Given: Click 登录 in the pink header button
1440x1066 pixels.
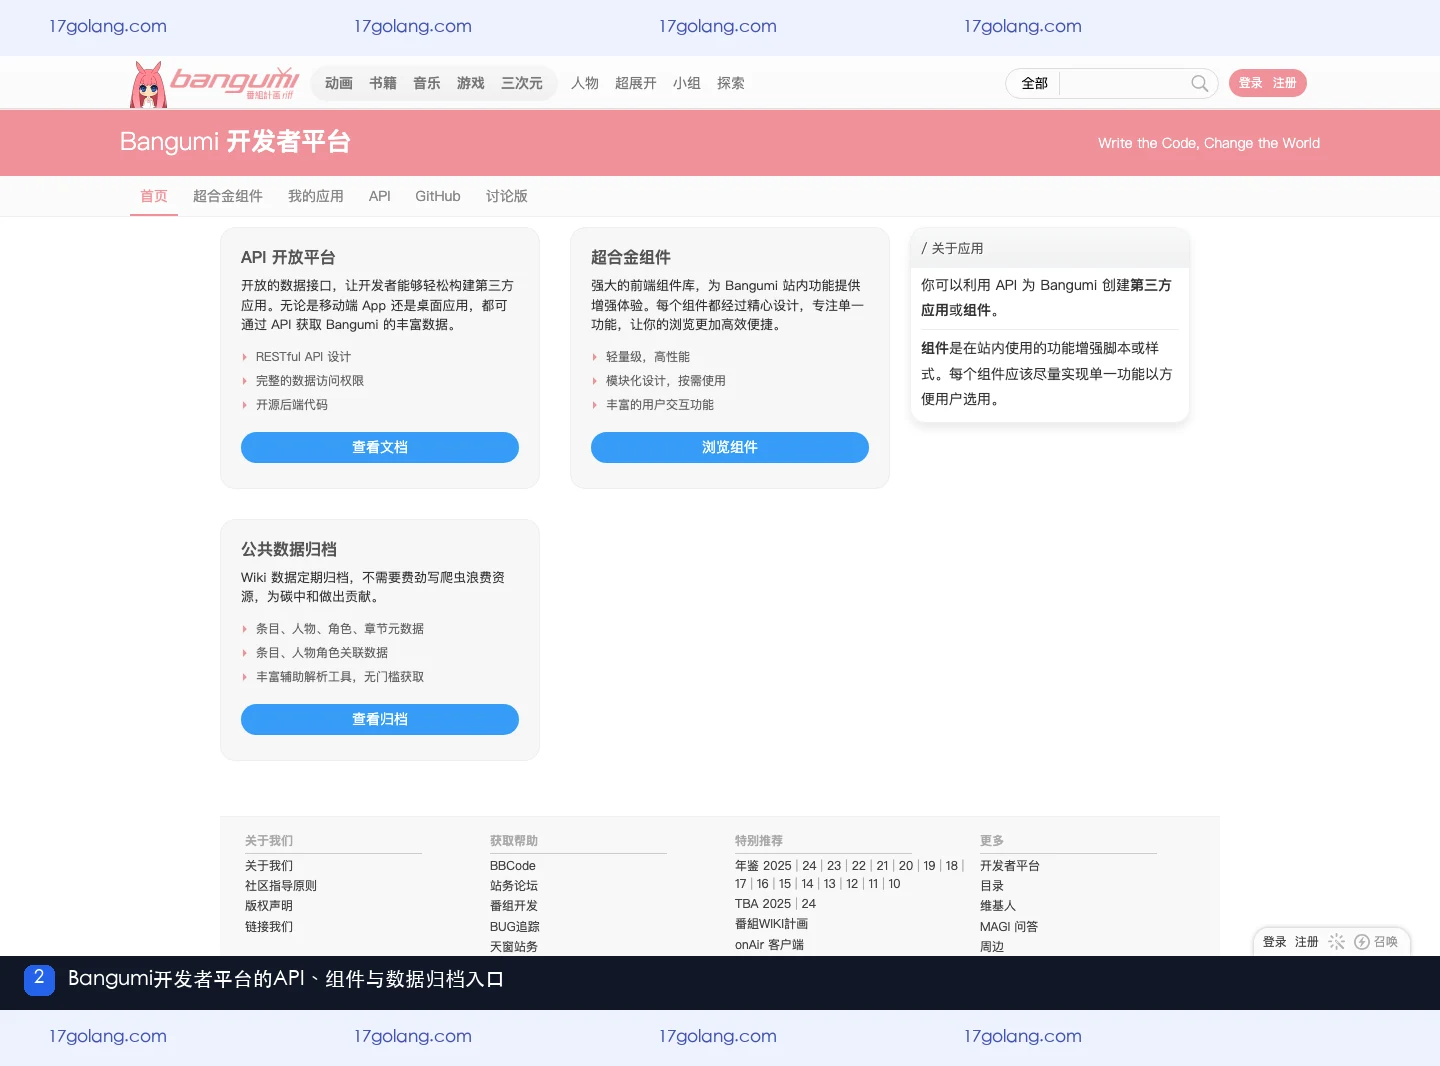Looking at the screenshot, I should tap(1250, 83).
